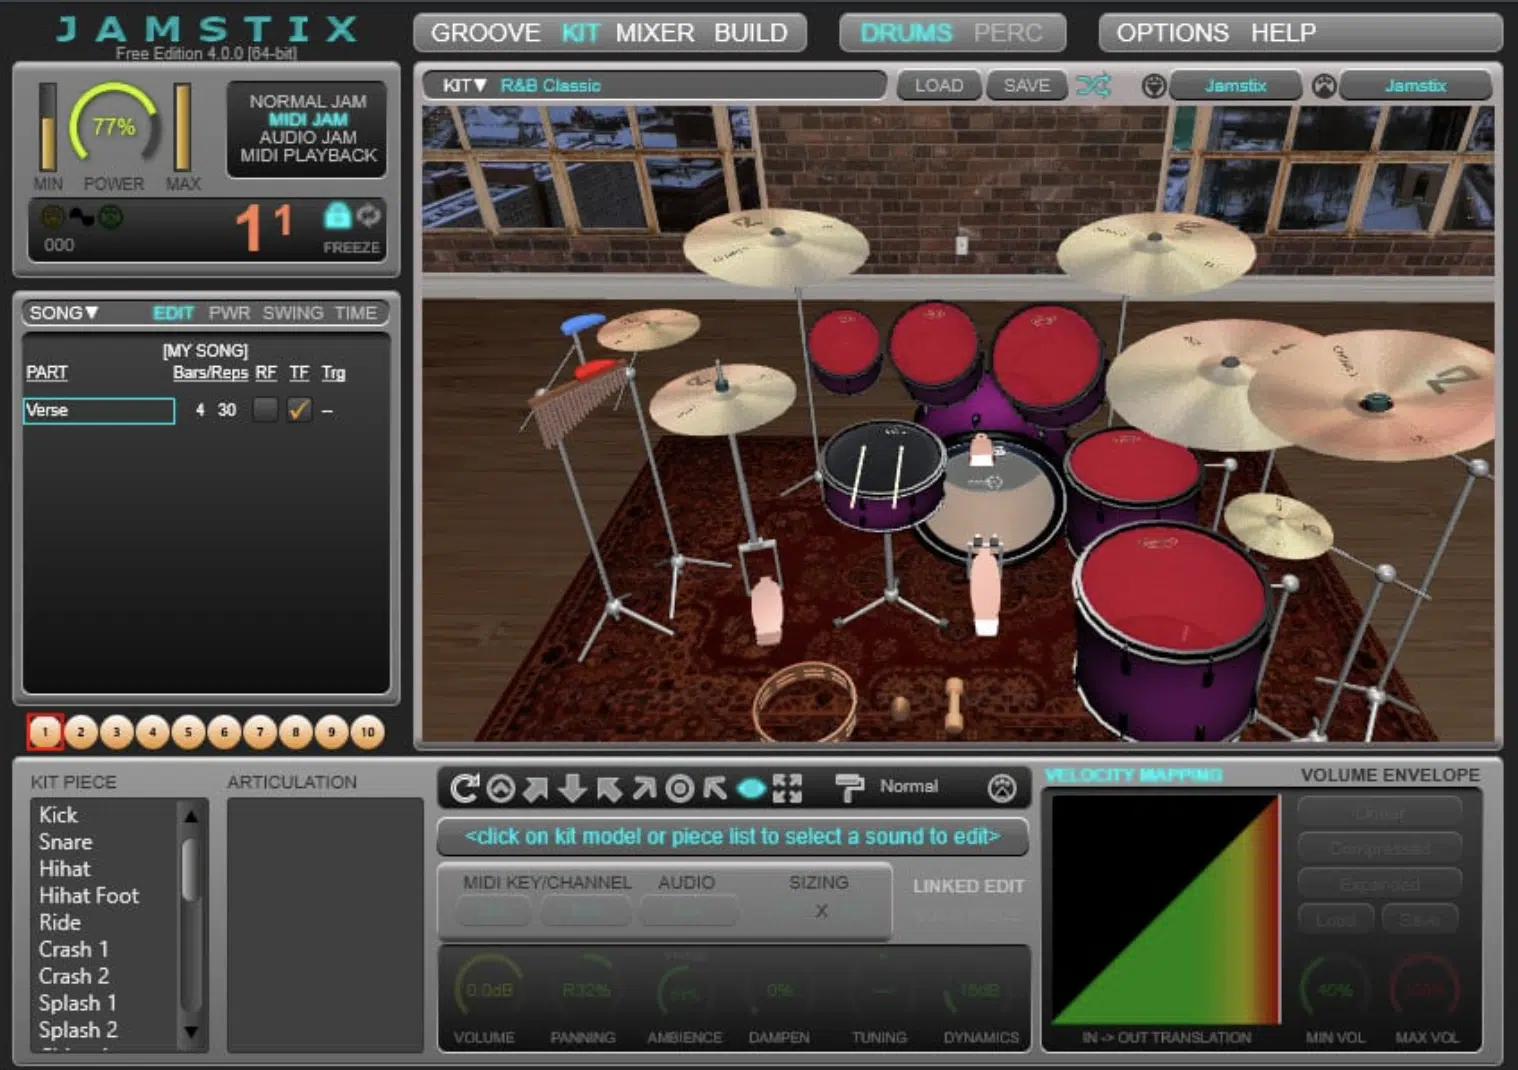Click the wave link icon between faces
This screenshot has width=1518, height=1070.
[x=81, y=216]
